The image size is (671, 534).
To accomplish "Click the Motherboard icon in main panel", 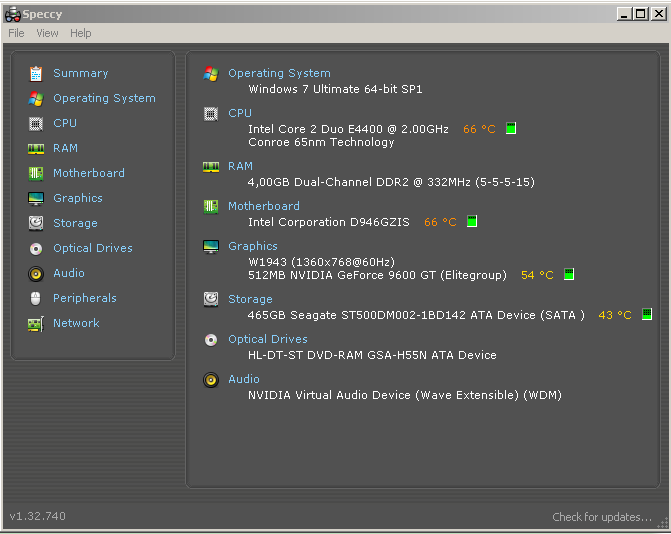I will (211, 207).
